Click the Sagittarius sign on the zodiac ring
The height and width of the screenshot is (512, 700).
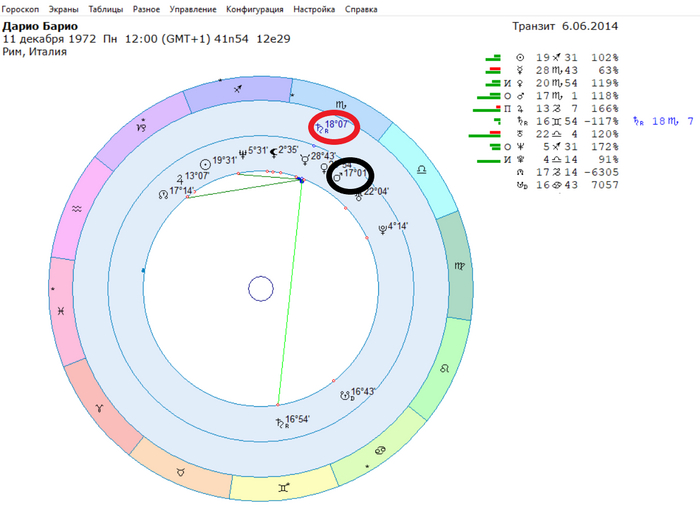click(236, 89)
